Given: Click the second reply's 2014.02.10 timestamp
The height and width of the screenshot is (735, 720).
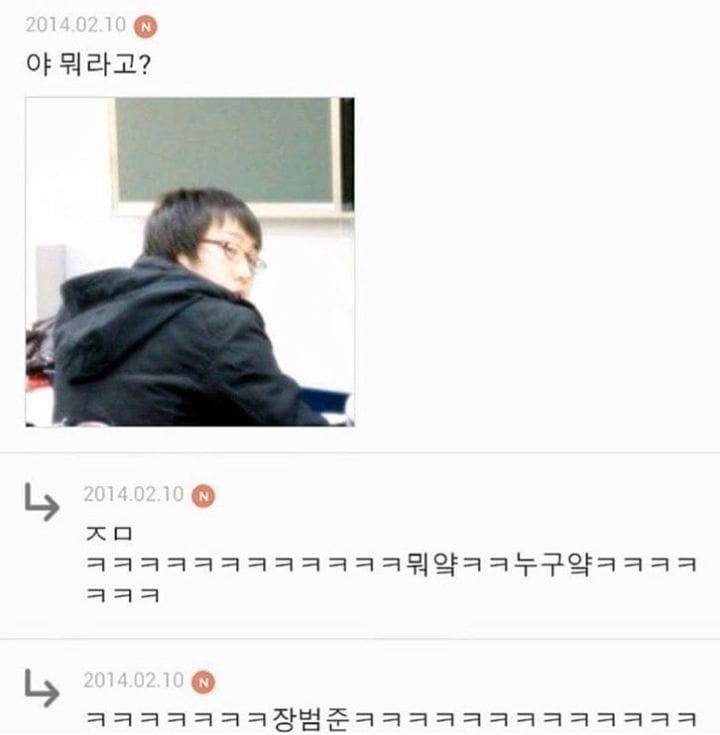Looking at the screenshot, I should point(134,680).
